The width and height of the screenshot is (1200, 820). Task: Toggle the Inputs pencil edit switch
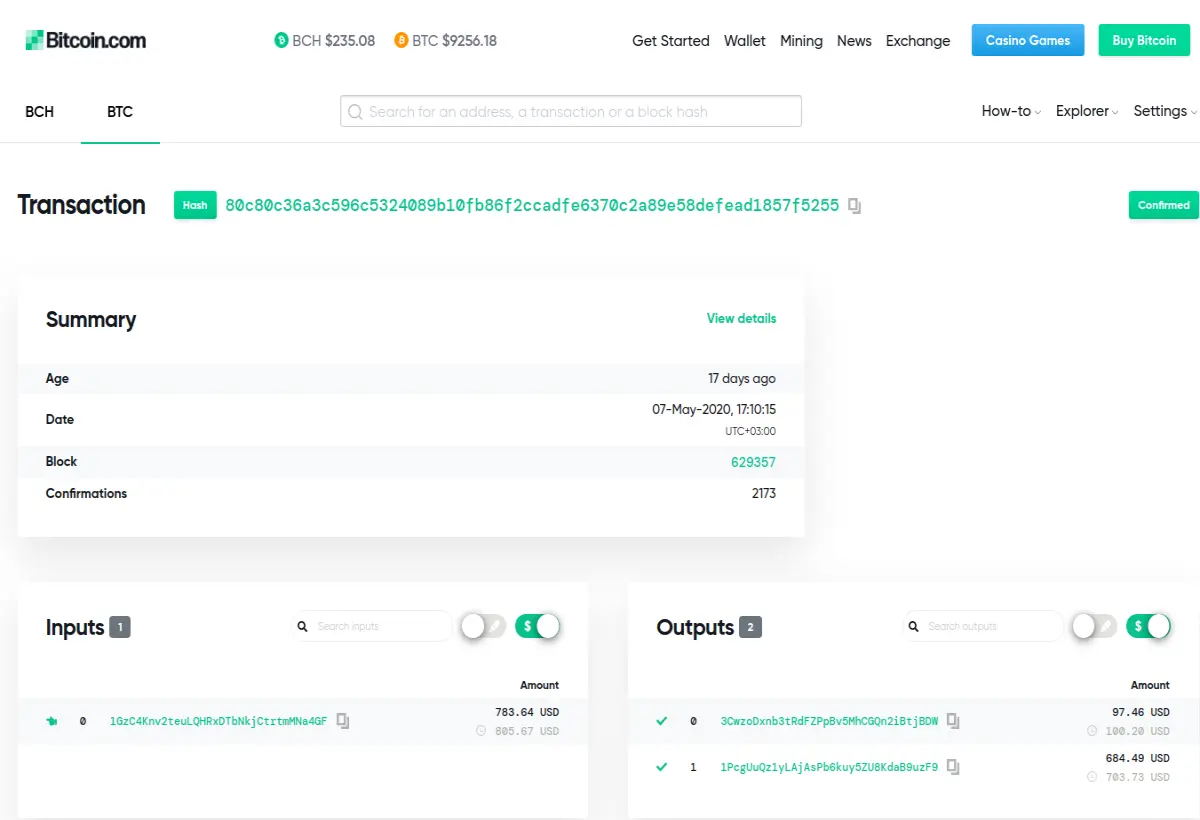483,626
